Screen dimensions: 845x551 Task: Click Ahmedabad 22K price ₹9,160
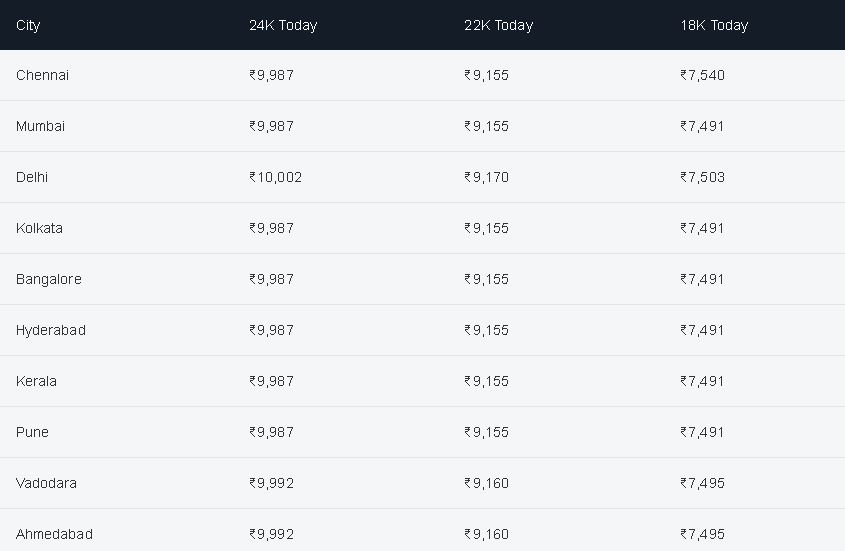point(487,534)
